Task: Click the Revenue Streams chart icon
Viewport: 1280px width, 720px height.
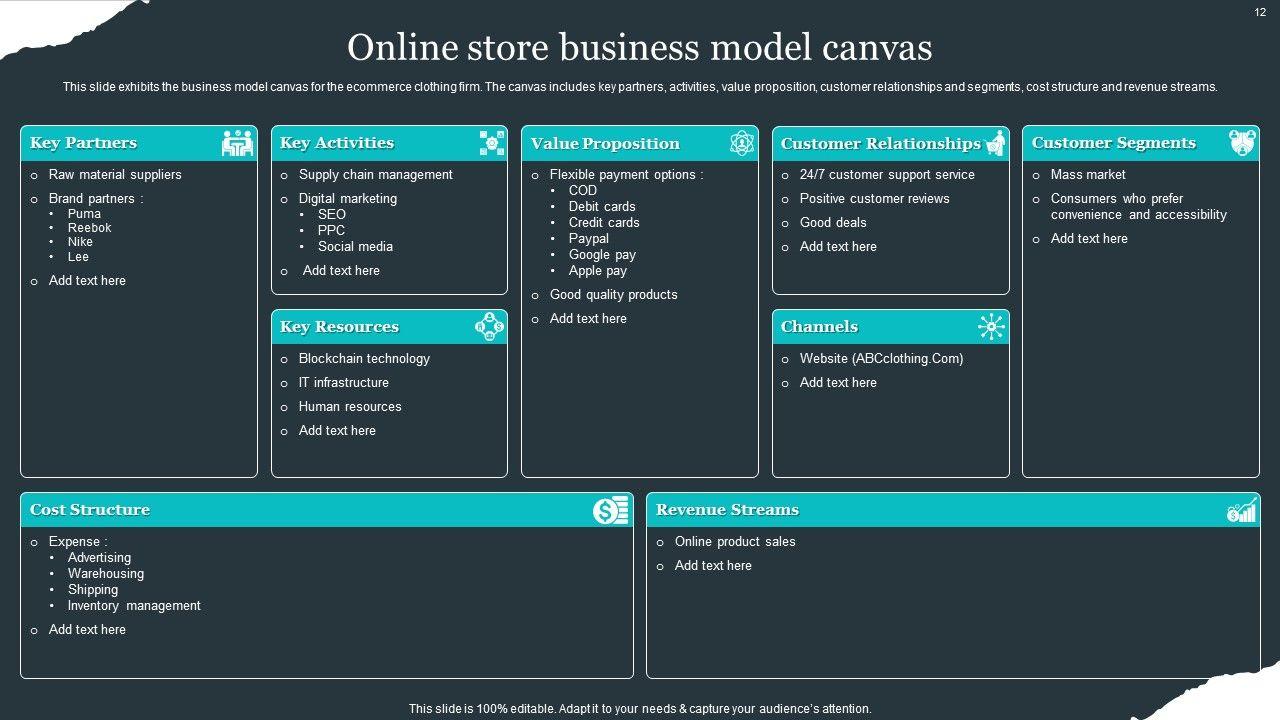Action: [x=1242, y=510]
